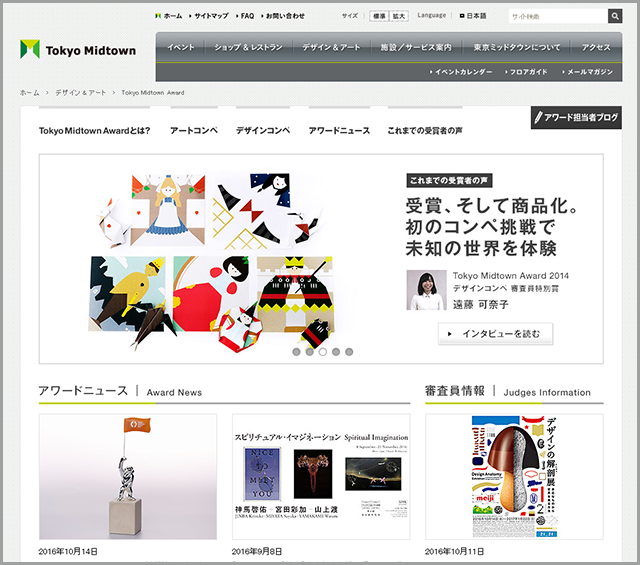Screen dimensions: 640x565
Task: Click the 遠藤 可奈子 portrait photo
Action: [x=426, y=290]
